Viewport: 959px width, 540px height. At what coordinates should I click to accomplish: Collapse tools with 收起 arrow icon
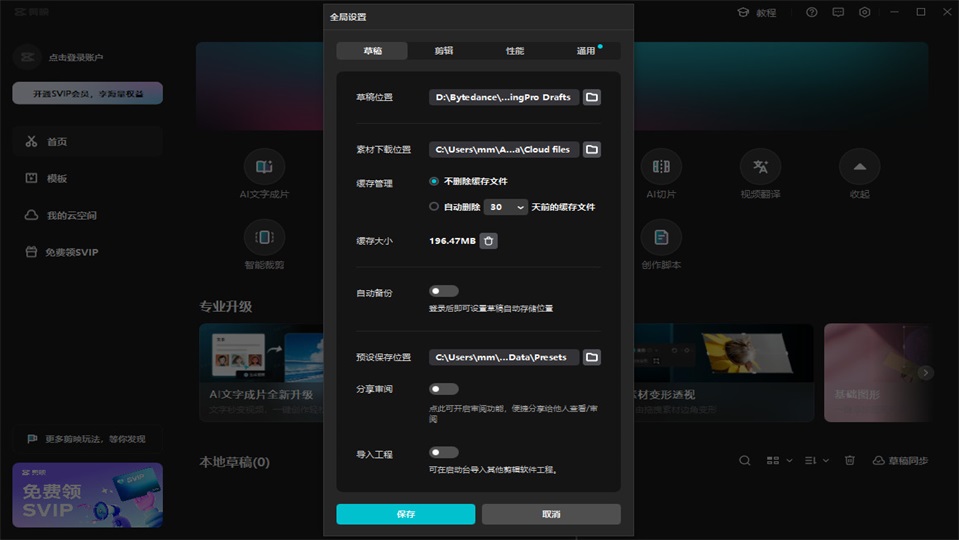tap(859, 166)
